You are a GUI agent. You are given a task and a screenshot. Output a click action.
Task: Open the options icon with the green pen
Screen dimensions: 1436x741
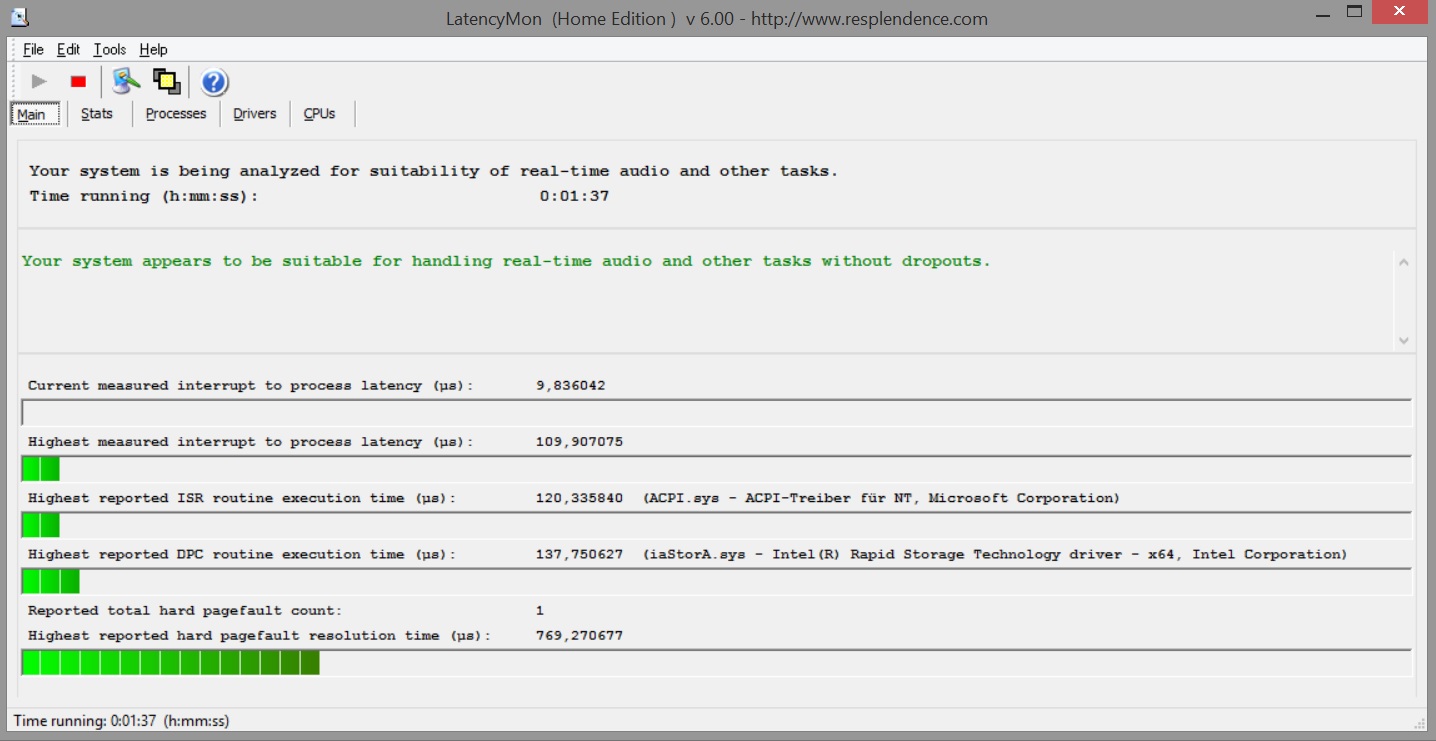[x=126, y=81]
